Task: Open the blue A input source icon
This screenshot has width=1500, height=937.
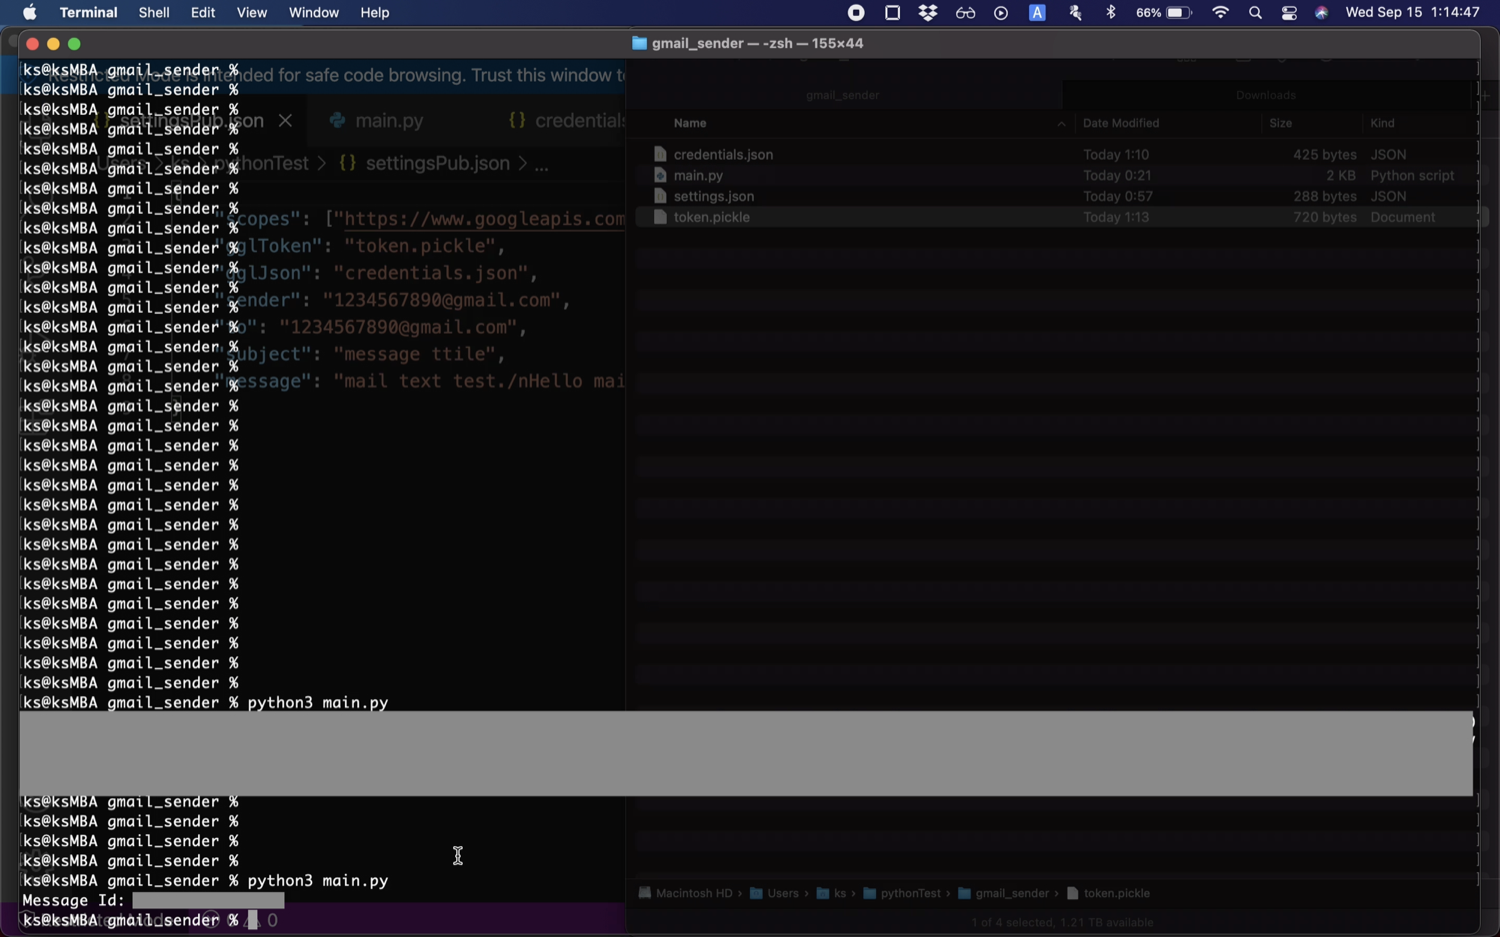Action: tap(1037, 13)
